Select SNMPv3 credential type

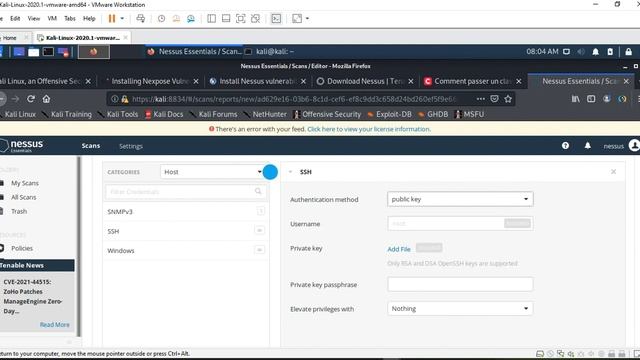(186, 211)
